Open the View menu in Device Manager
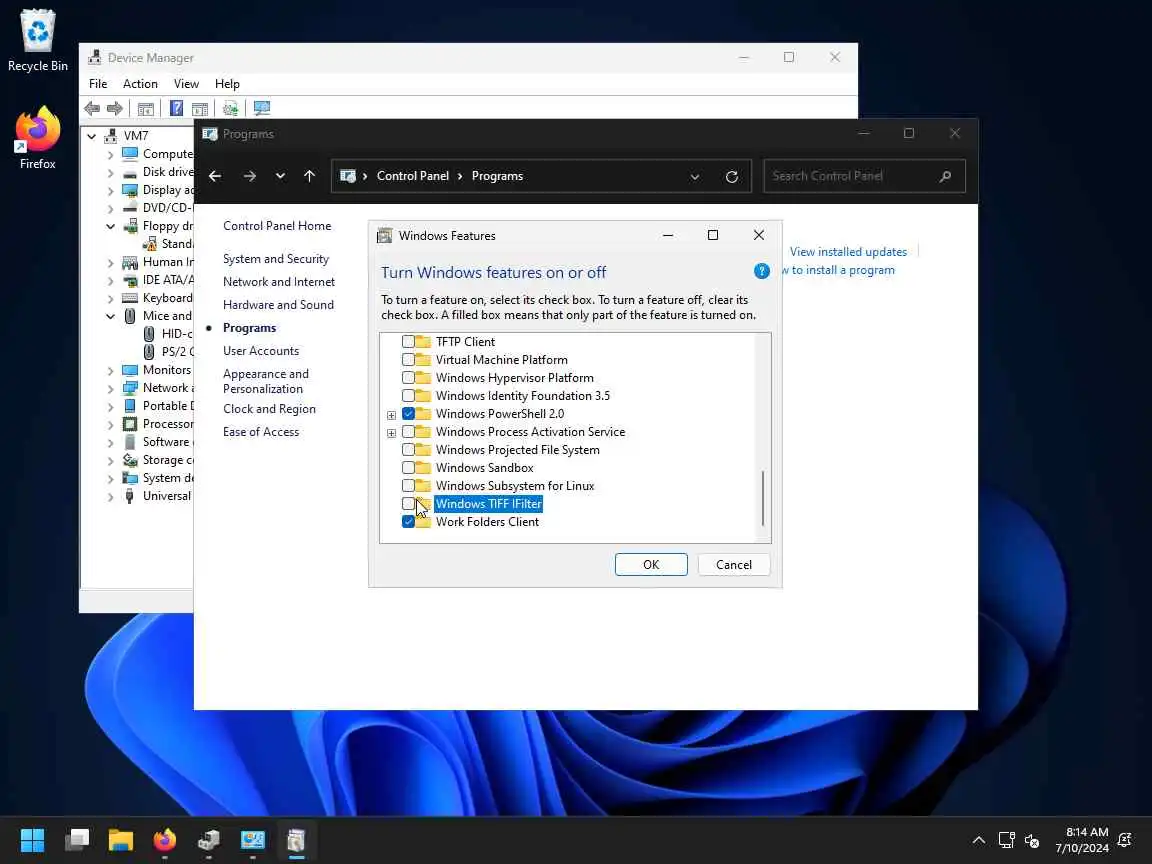1152x864 pixels. click(x=186, y=84)
